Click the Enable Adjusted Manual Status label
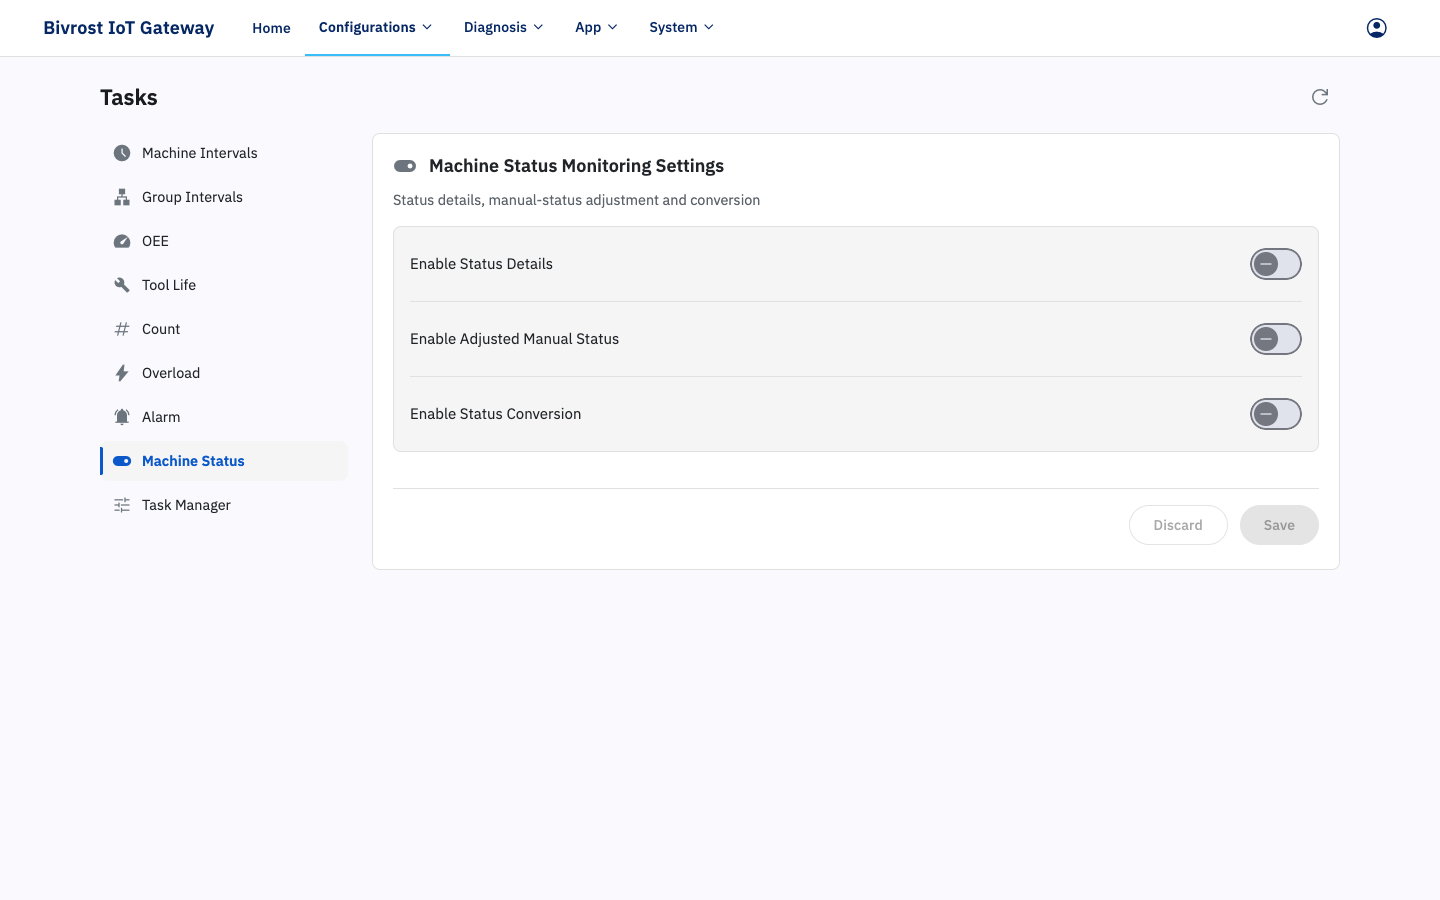 click(x=514, y=339)
